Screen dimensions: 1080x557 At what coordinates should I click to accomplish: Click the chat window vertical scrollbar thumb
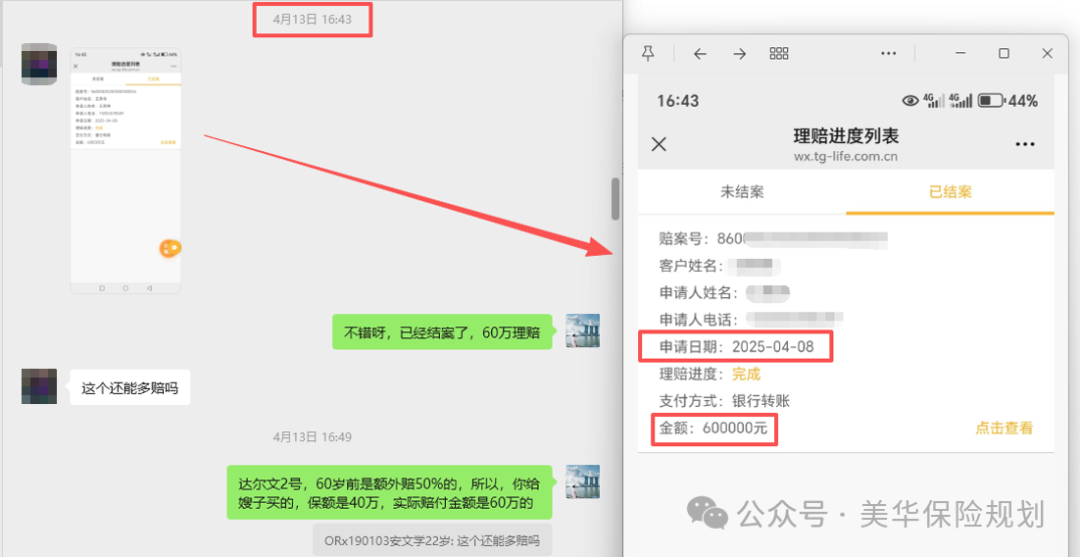pyautogui.click(x=616, y=199)
